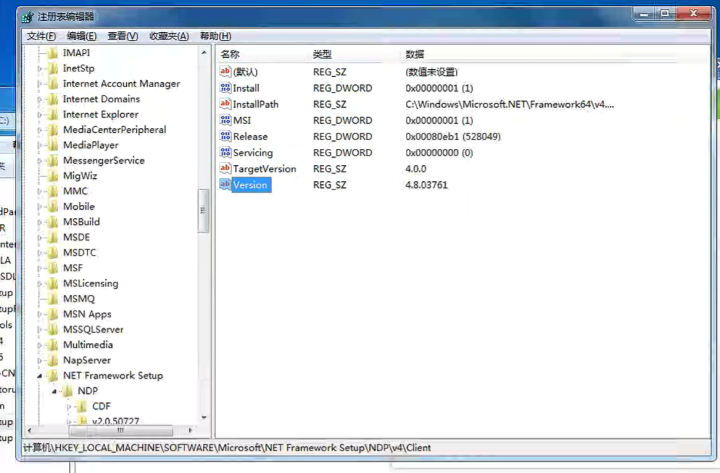Viewport: 720px width, 473px height.
Task: Collapse the NDP tree node
Action: point(56,391)
